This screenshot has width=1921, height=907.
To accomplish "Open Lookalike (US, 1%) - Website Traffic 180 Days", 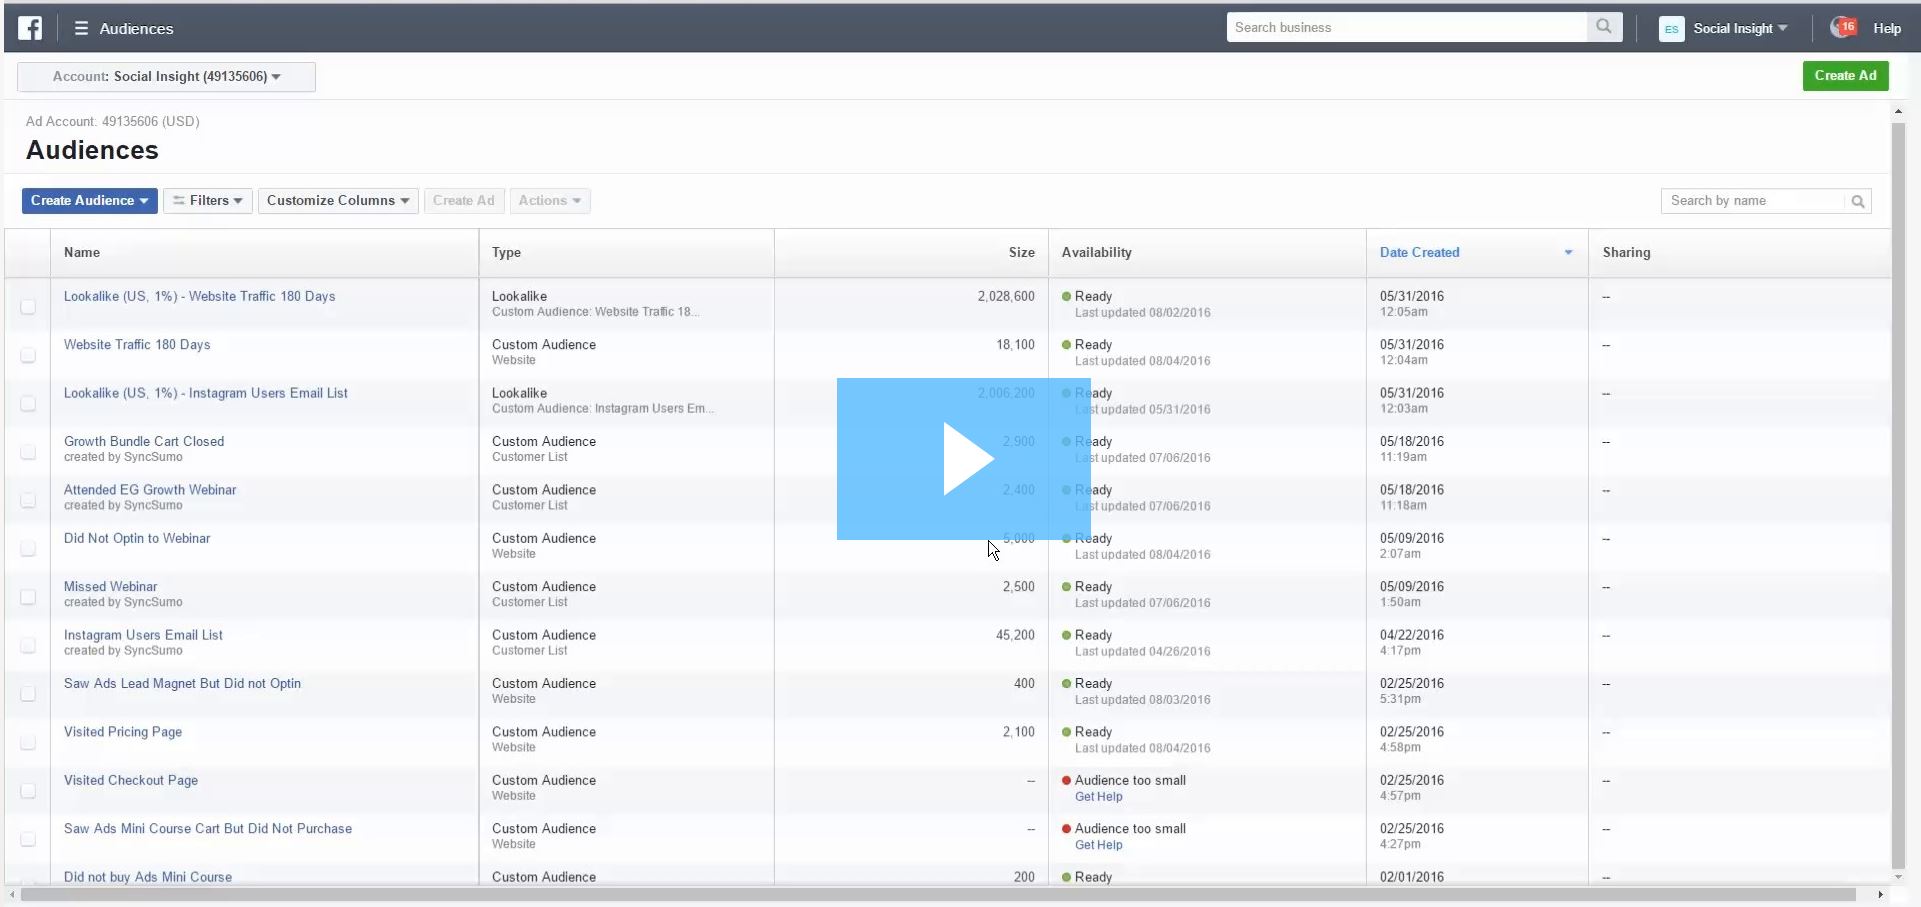I will click(x=200, y=297).
